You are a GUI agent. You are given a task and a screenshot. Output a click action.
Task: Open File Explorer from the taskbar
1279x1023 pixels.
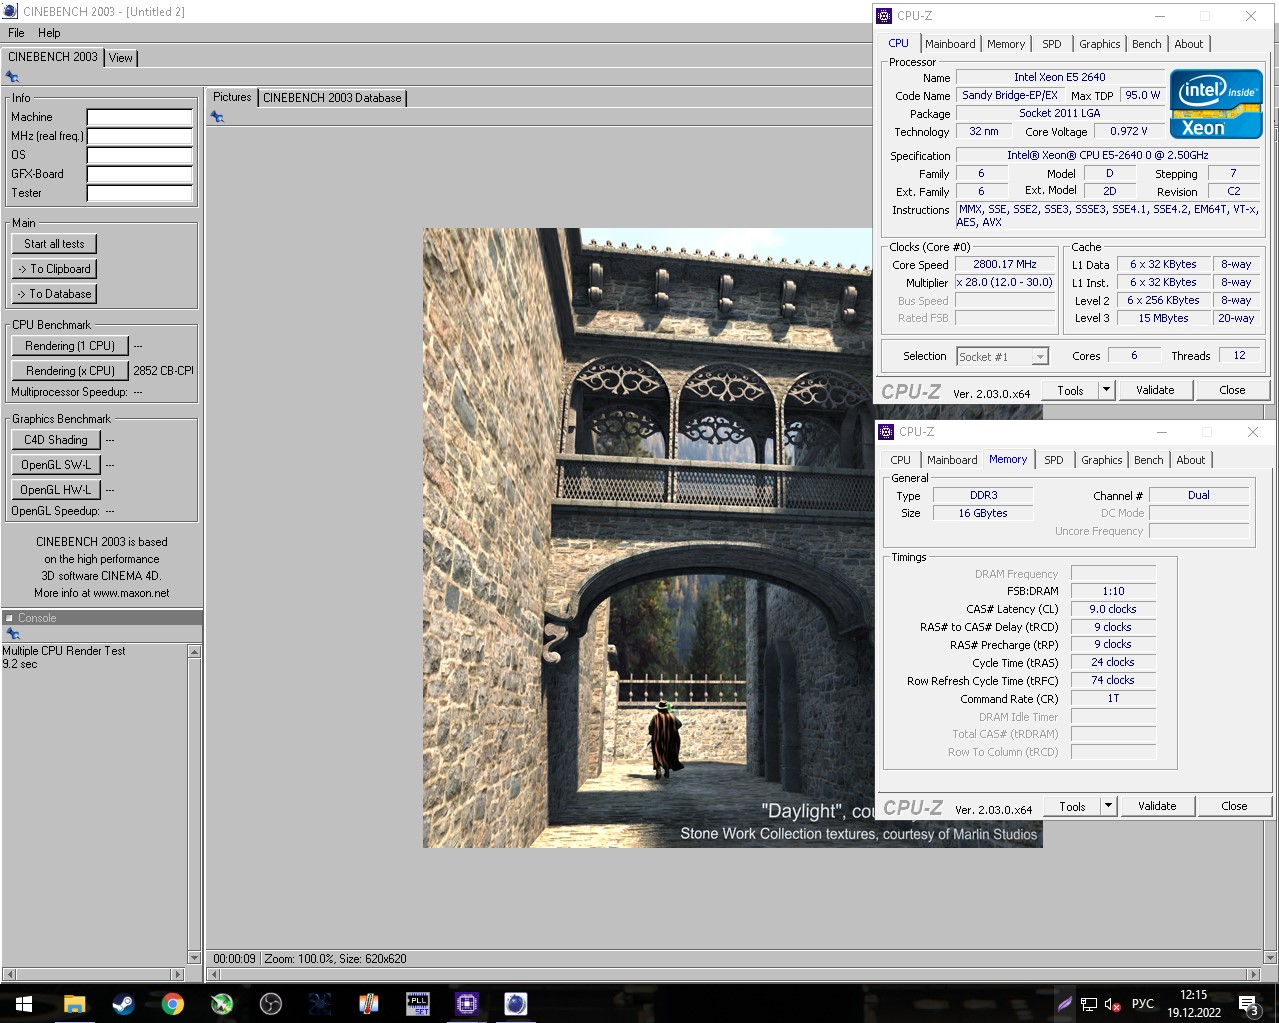coord(74,1004)
